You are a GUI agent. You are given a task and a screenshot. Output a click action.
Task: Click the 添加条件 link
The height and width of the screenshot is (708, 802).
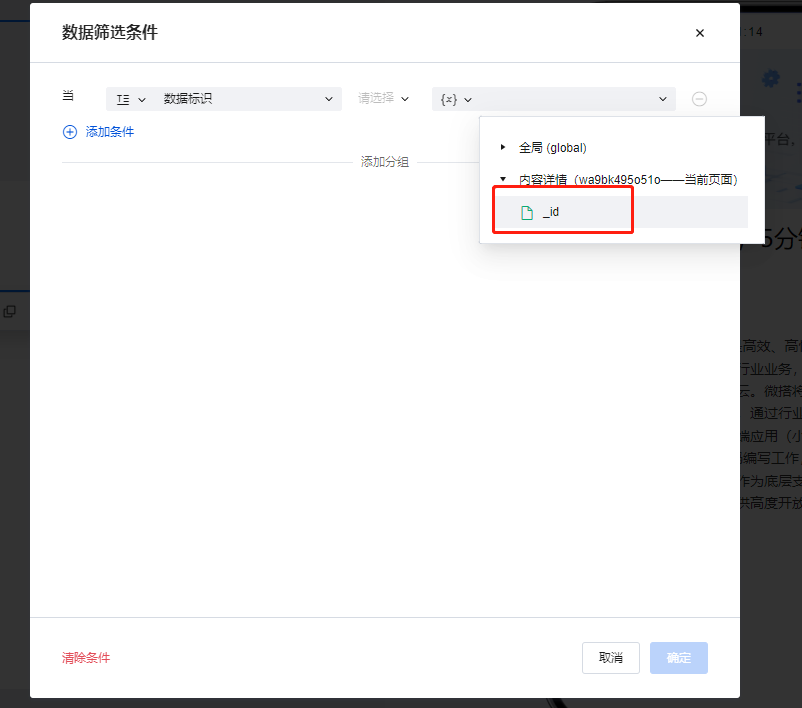pyautogui.click(x=109, y=132)
